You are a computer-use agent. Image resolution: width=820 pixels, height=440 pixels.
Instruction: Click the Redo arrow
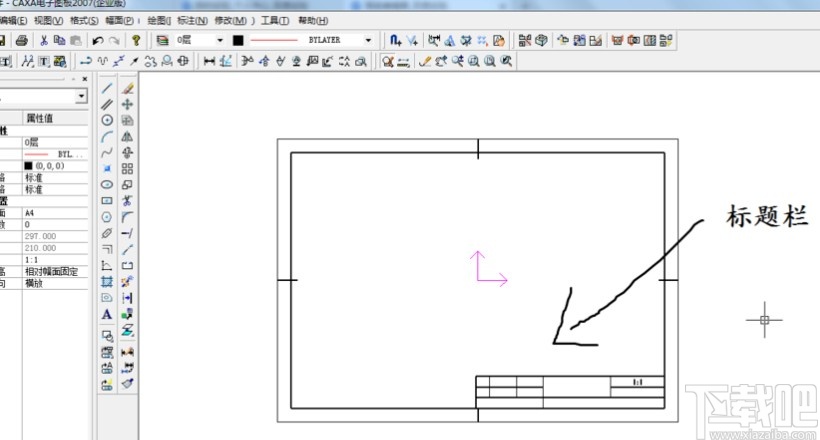pos(114,40)
